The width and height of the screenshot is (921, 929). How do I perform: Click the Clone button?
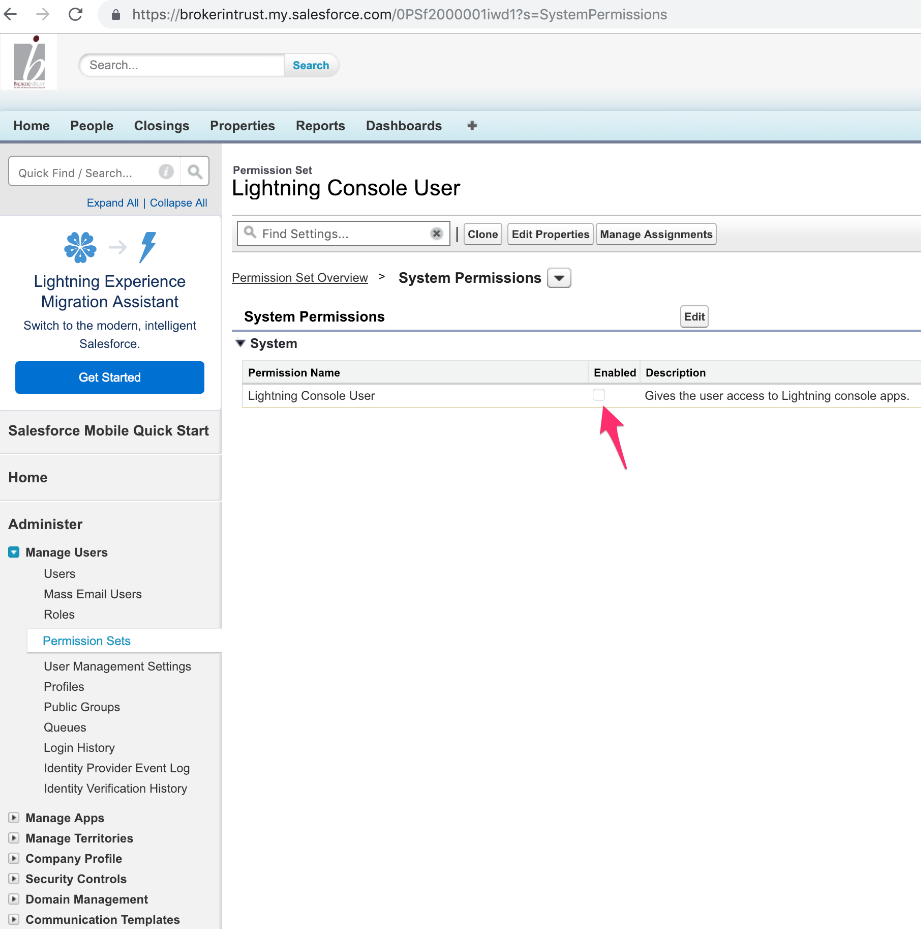(482, 234)
